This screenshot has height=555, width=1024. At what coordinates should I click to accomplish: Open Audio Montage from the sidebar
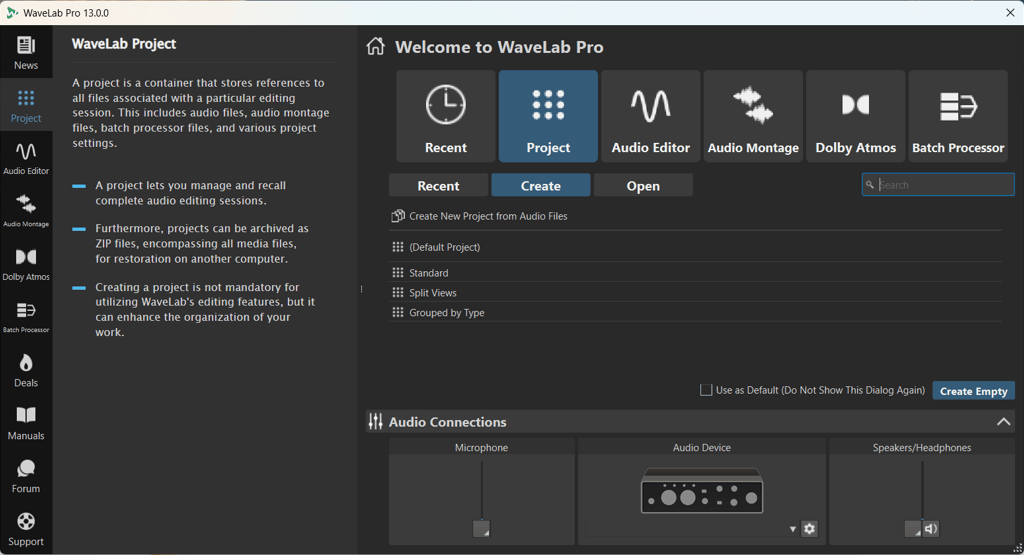[x=26, y=211]
